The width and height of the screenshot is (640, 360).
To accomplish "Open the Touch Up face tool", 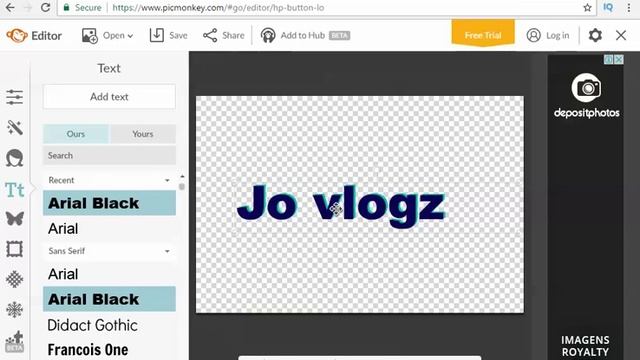I will (x=15, y=158).
